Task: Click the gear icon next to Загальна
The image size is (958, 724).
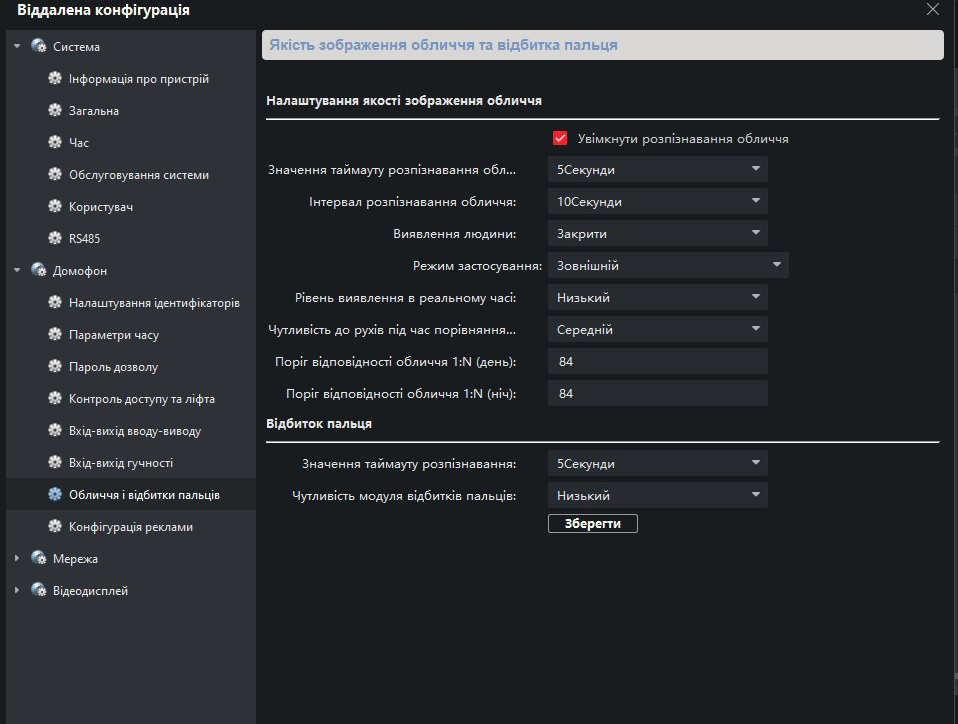Action: [x=55, y=111]
